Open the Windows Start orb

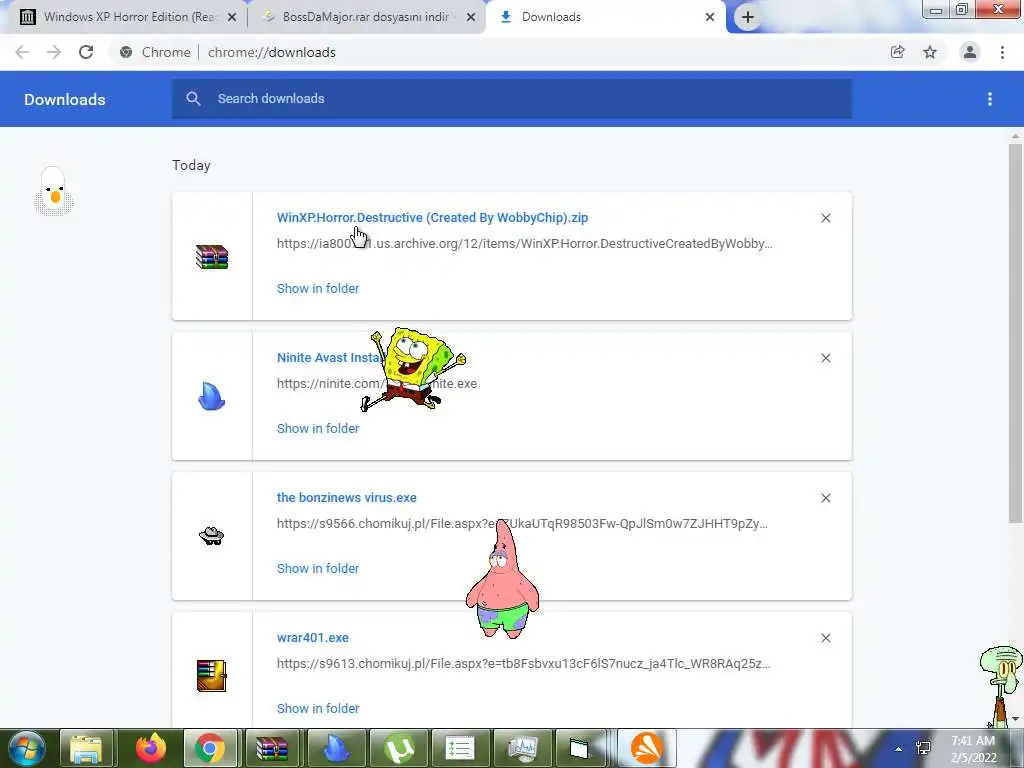click(x=27, y=748)
